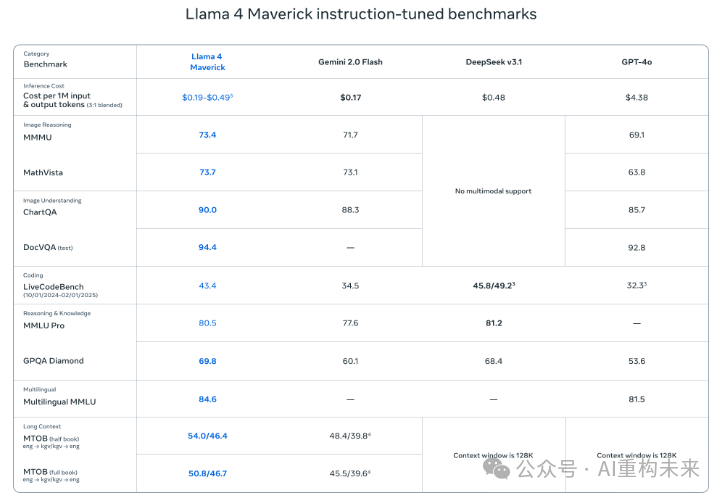Viewport: 723px width, 498px height.
Task: Select the "34.5" LiveCodeBench score
Action: pyautogui.click(x=350, y=285)
